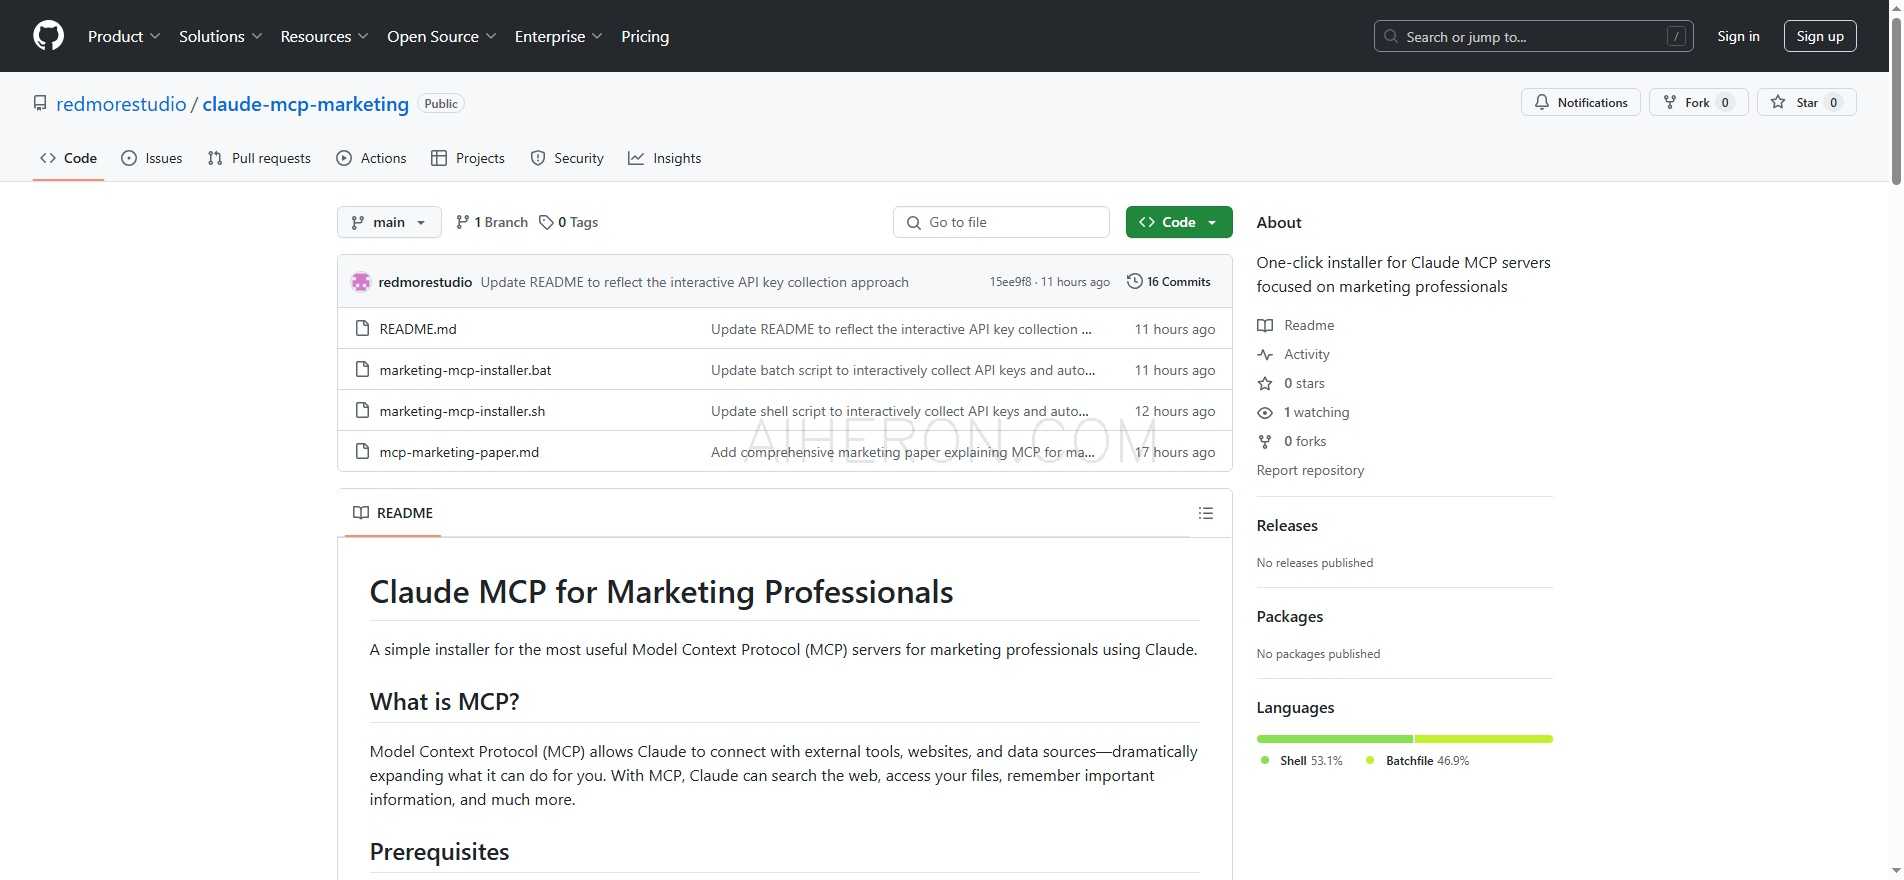This screenshot has width=1904, height=880.
Task: Open the redmorestudio owner profile link
Action: tap(121, 104)
